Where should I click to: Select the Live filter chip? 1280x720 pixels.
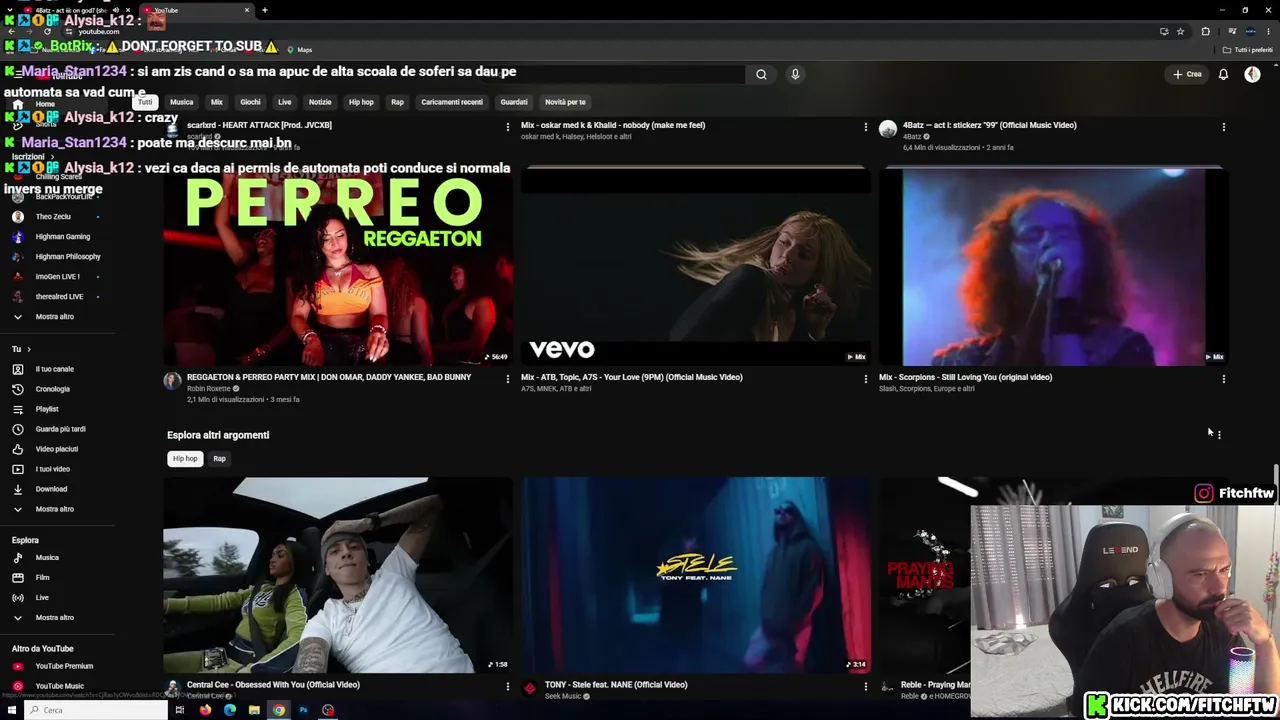tap(285, 102)
